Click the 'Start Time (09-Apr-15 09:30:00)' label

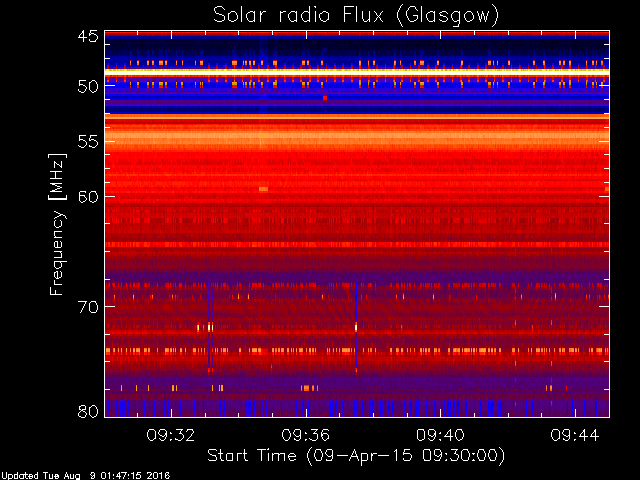[x=356, y=456]
